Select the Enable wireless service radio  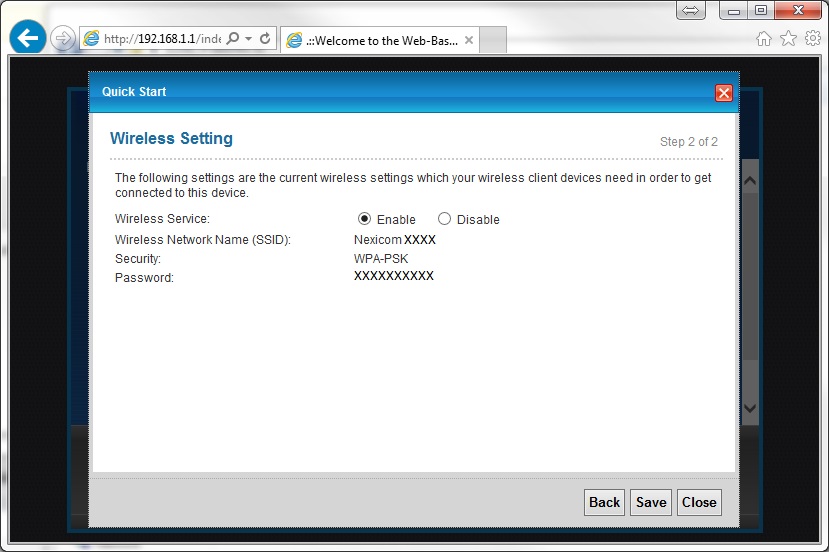[364, 218]
